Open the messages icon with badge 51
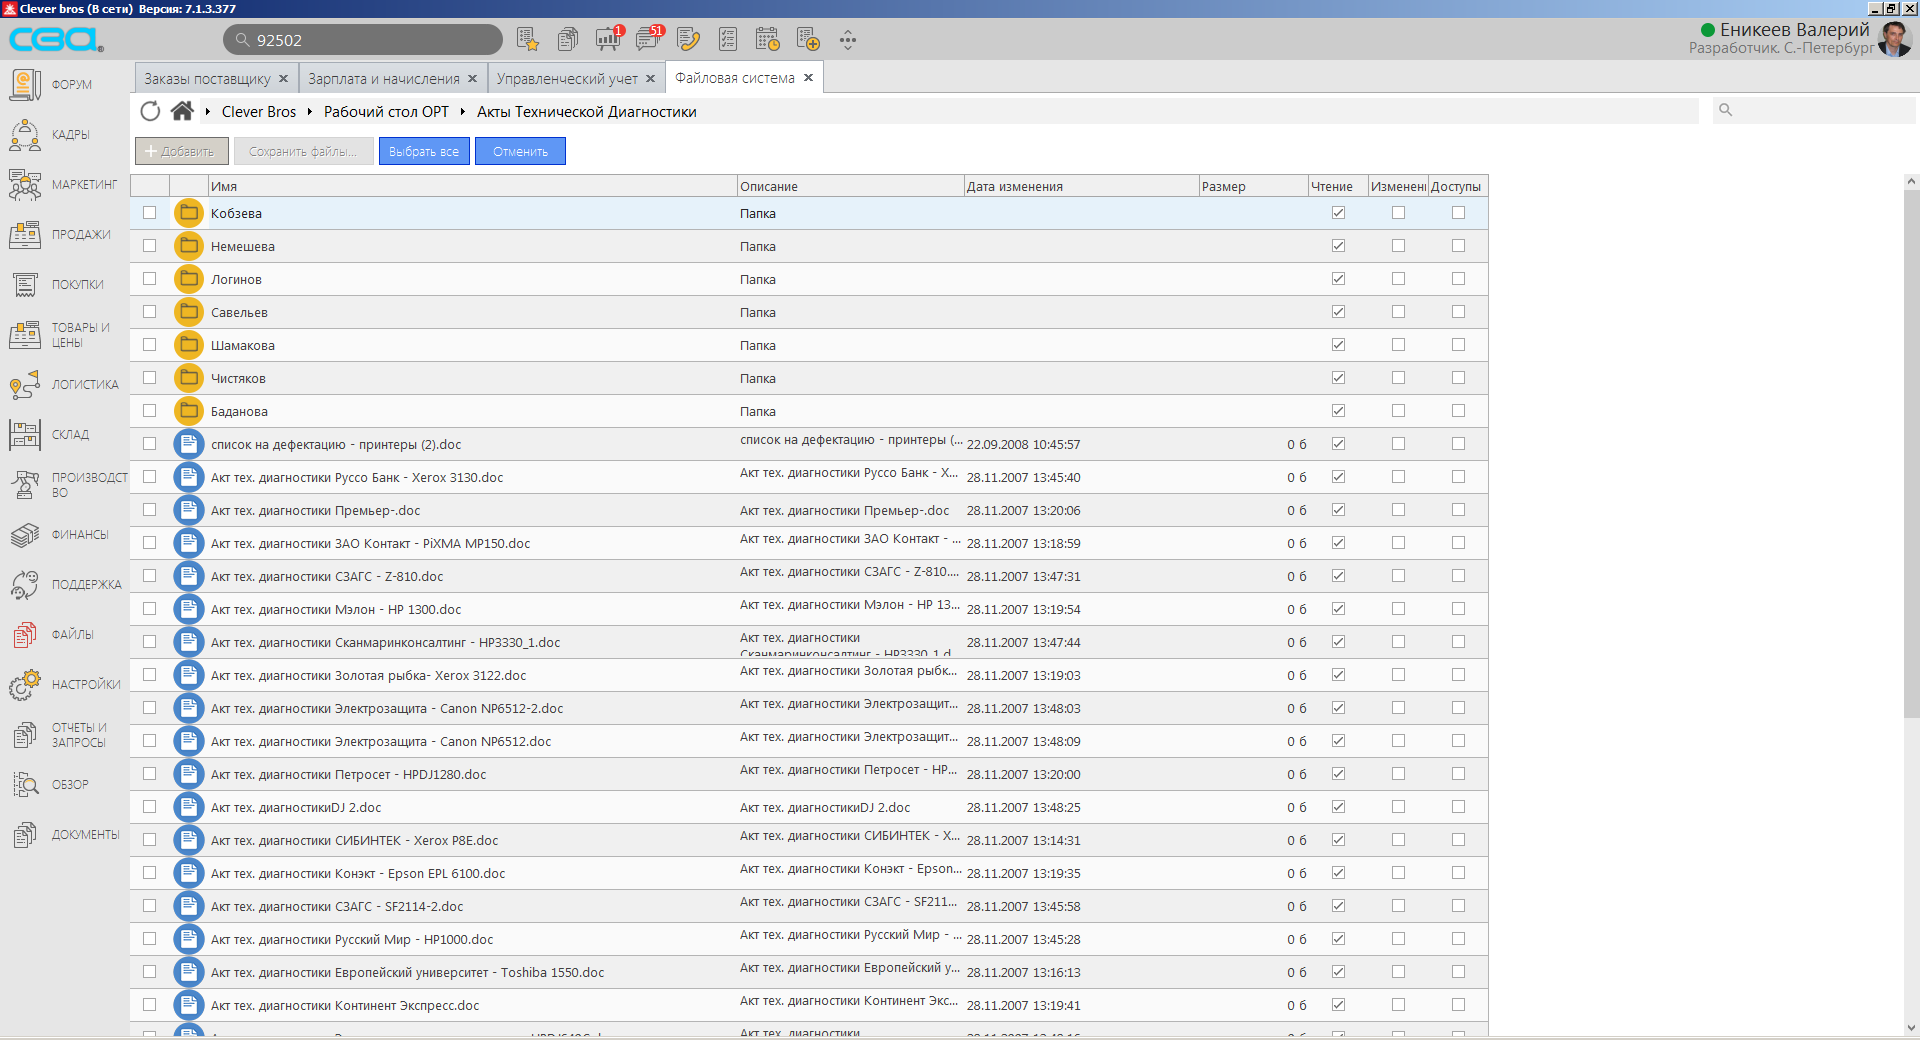Screen dimensions: 1920x1040 649,40
